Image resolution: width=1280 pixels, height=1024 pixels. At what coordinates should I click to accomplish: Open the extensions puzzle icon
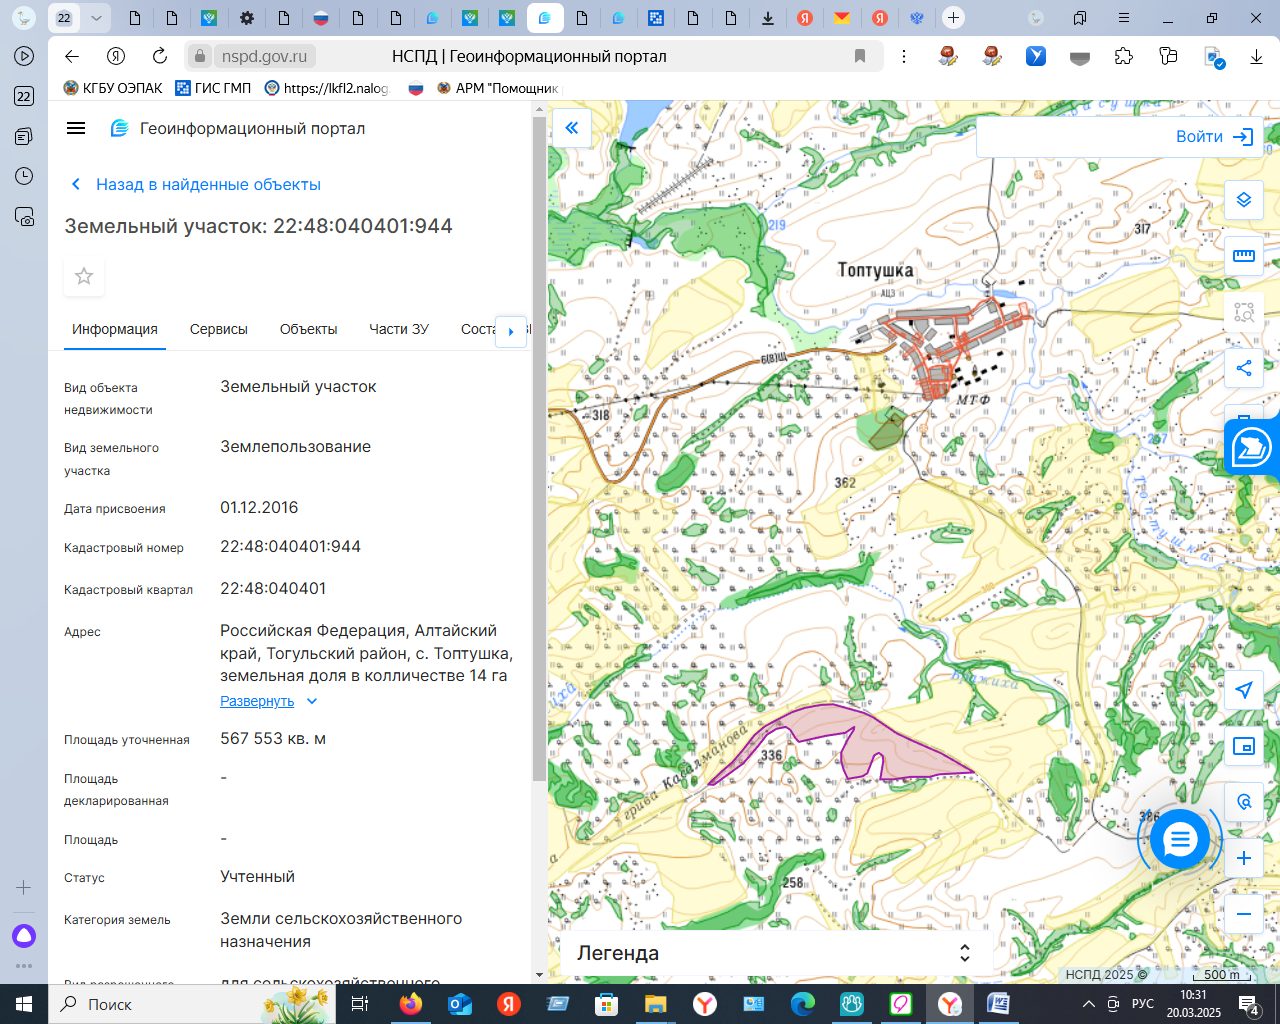(x=1124, y=56)
